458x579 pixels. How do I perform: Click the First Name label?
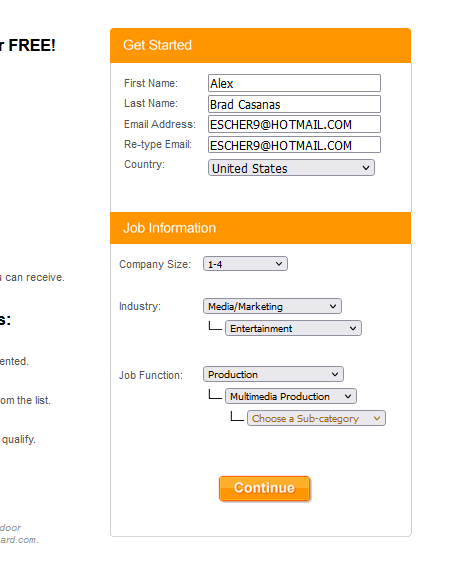(151, 83)
